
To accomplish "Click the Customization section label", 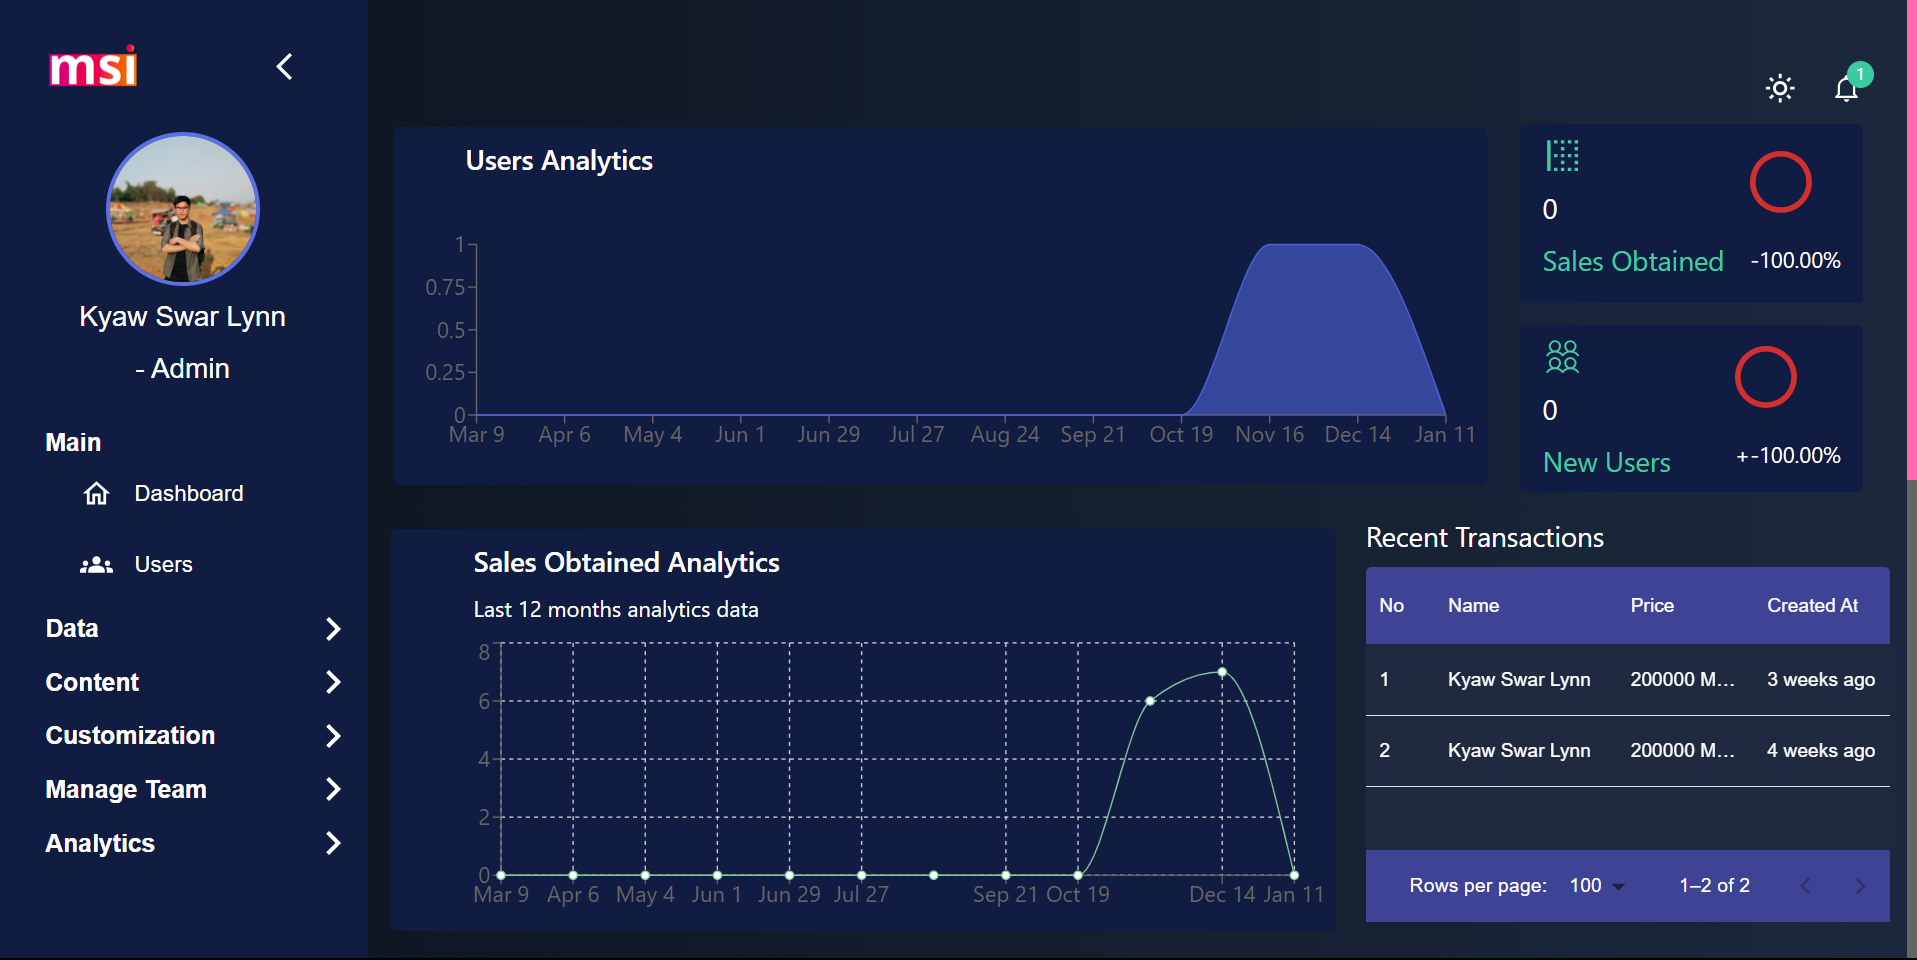I will [x=130, y=736].
